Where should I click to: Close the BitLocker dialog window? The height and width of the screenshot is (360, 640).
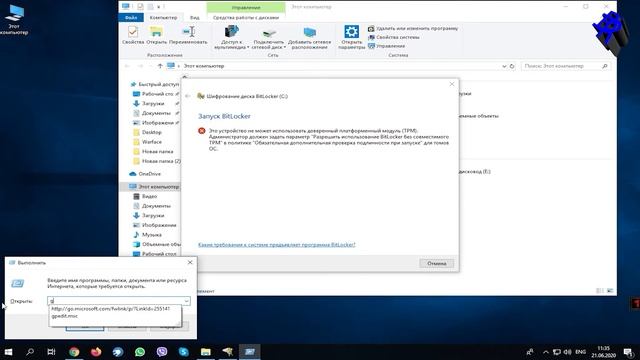pyautogui.click(x=452, y=84)
